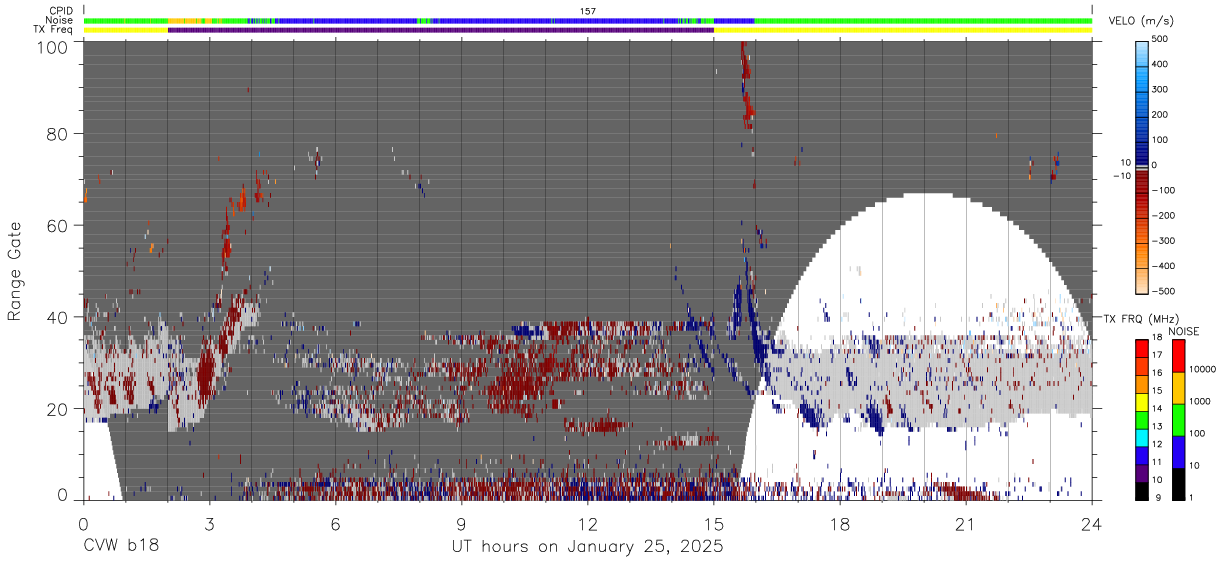The image size is (1228, 567).
Task: Click the 500 tick on velocity colorbar
Action: tap(1160, 39)
